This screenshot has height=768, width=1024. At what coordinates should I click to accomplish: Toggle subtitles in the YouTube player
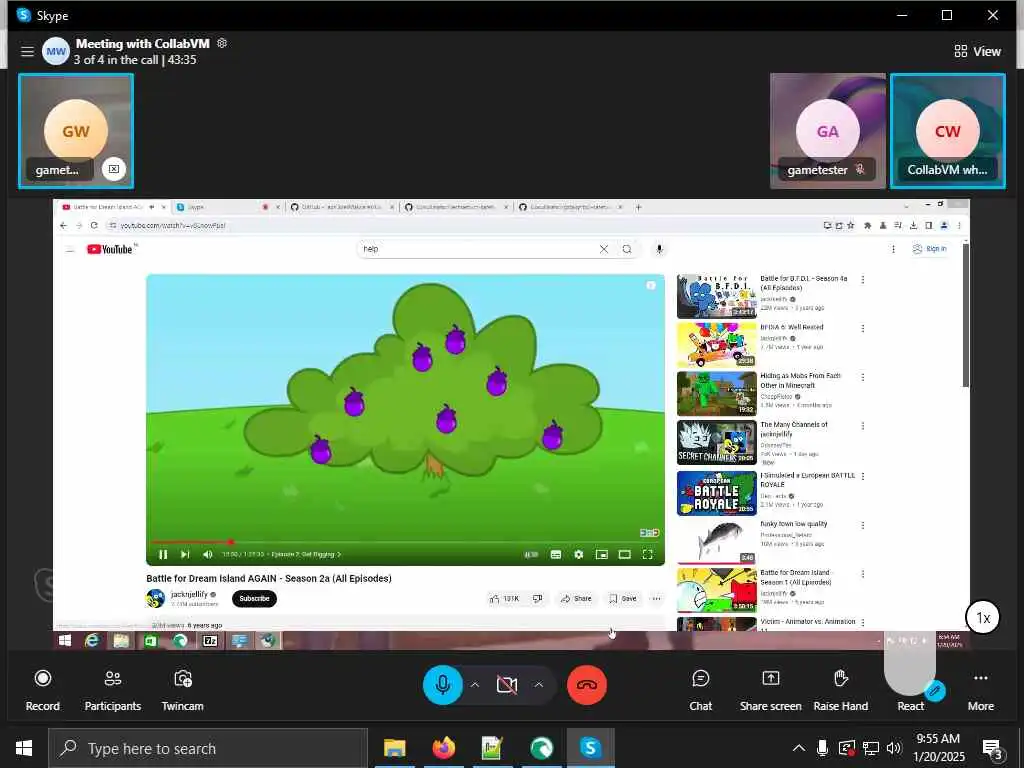[x=556, y=554]
